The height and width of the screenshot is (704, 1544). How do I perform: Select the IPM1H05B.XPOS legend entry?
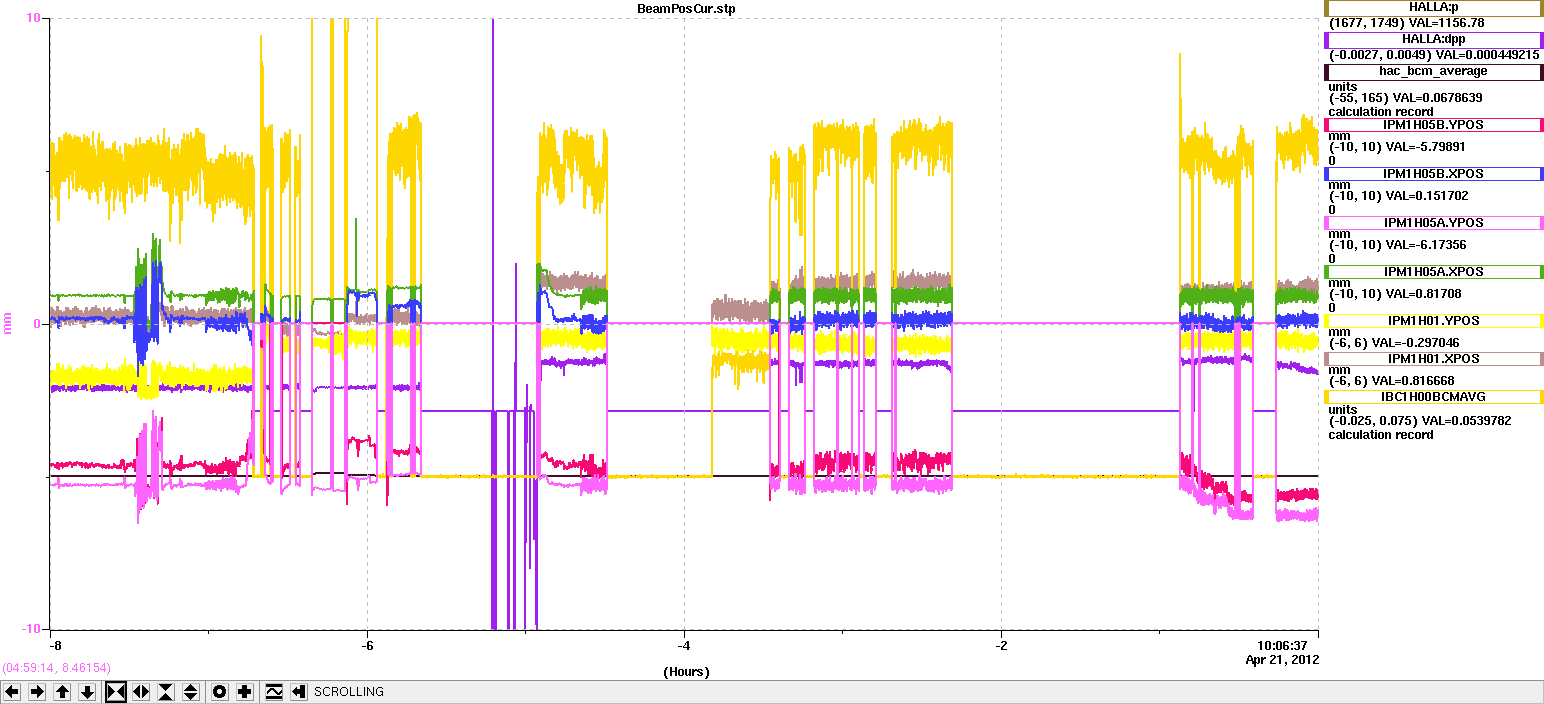pyautogui.click(x=1434, y=174)
